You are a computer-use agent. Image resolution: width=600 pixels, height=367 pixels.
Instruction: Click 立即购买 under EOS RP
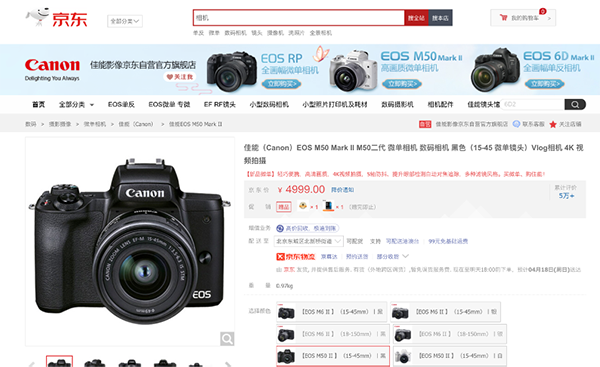[x=282, y=83]
